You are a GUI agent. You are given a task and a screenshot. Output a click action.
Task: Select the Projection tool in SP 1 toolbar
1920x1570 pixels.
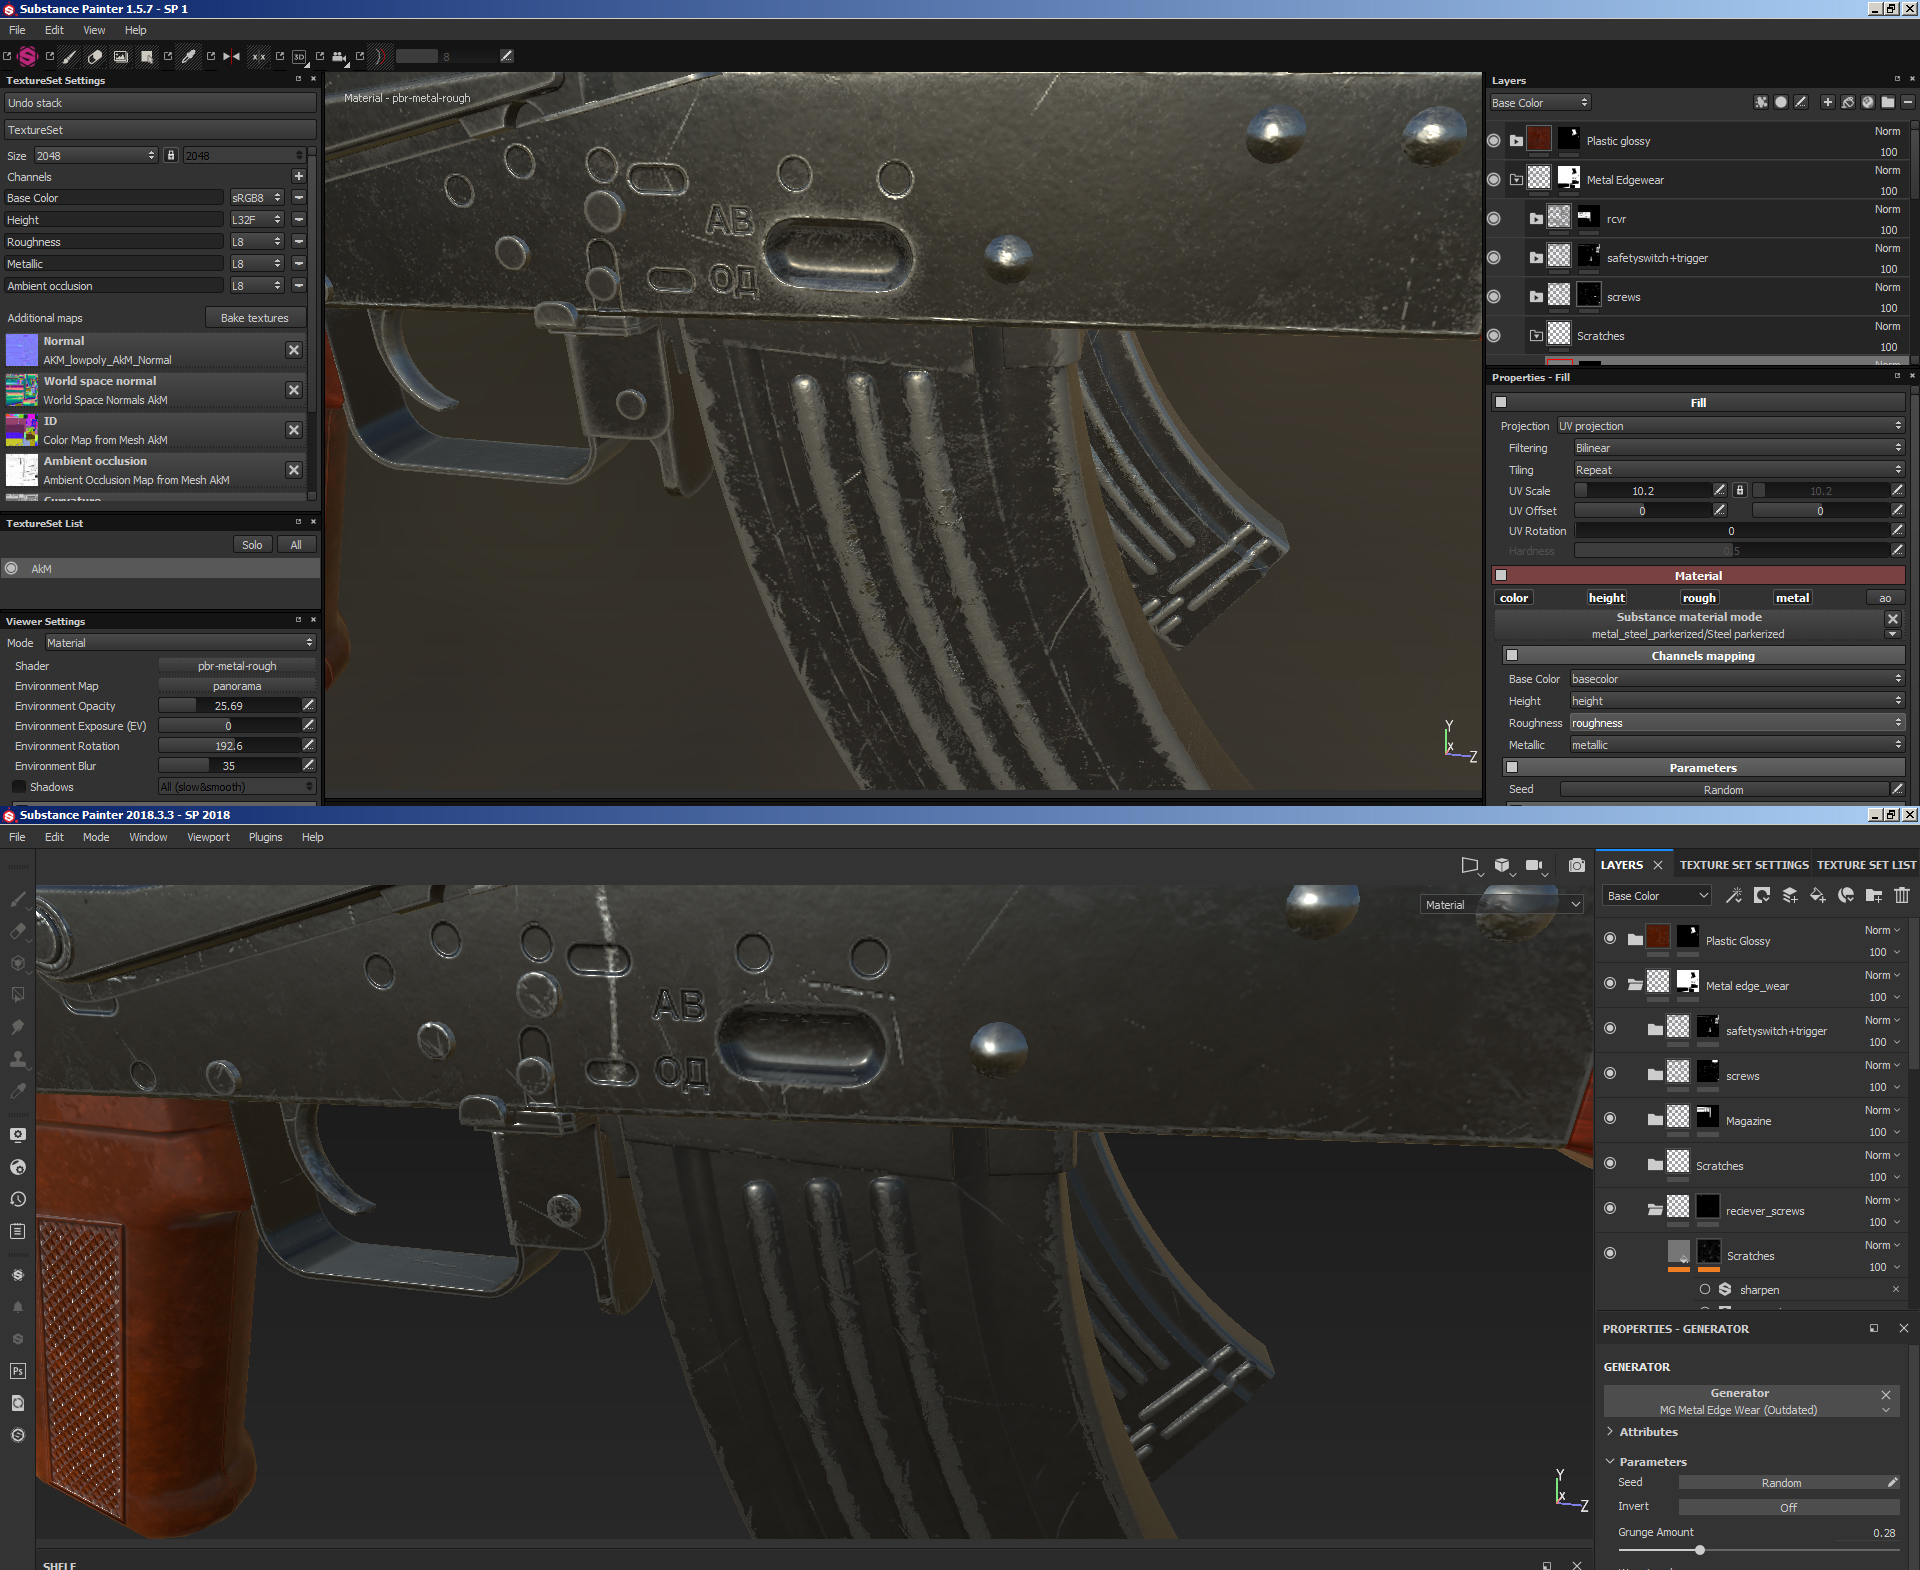point(121,57)
